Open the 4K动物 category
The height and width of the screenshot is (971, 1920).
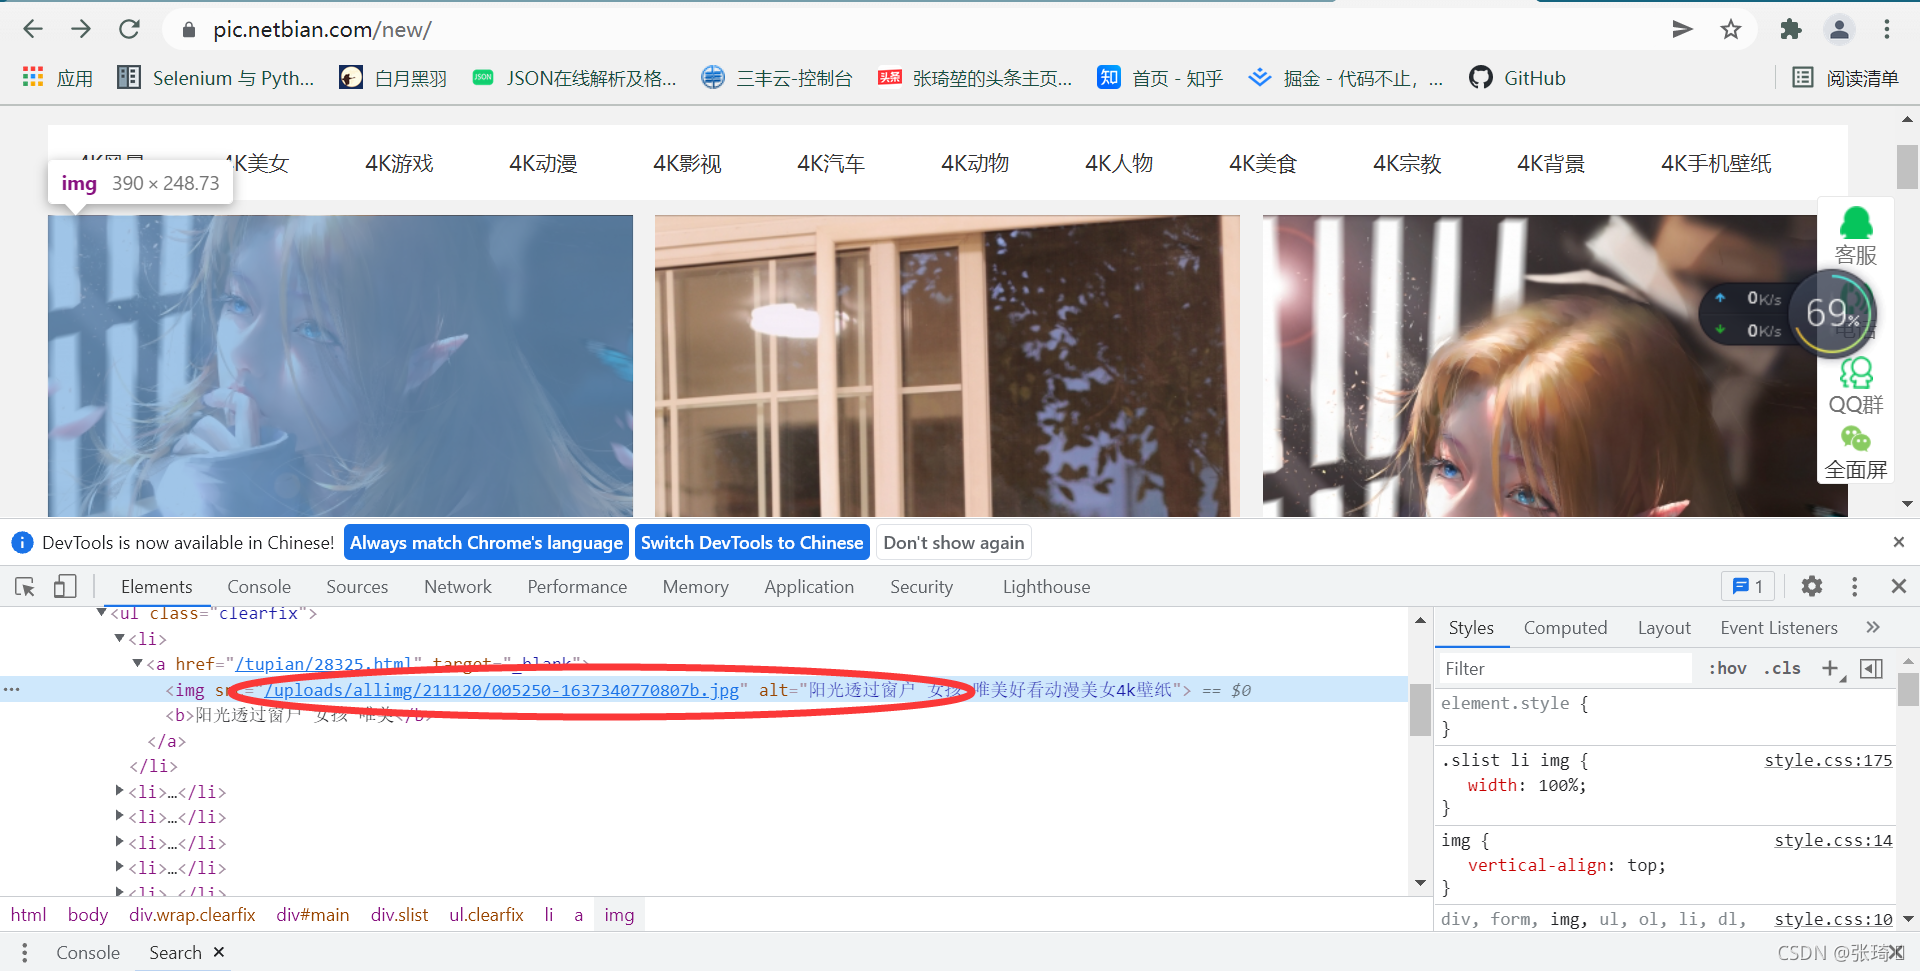point(975,163)
